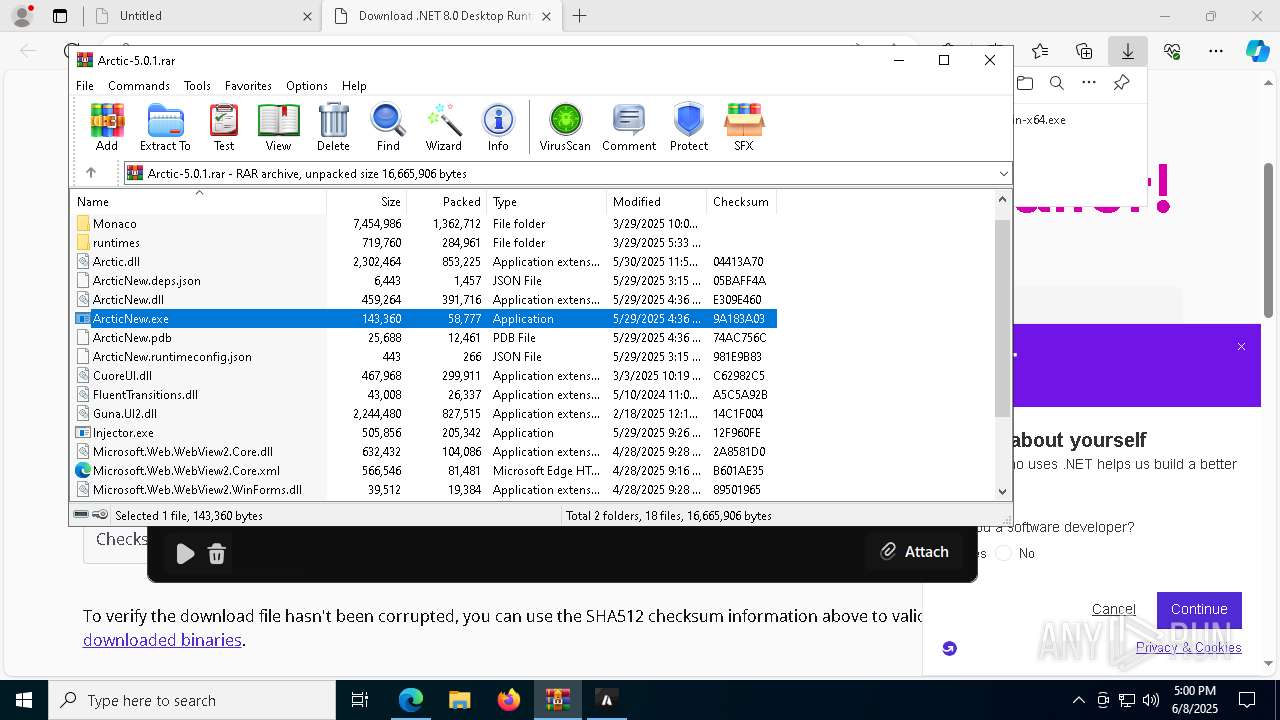Select the CuoreUI.dll file
Image resolution: width=1280 pixels, height=720 pixels.
click(x=122, y=376)
